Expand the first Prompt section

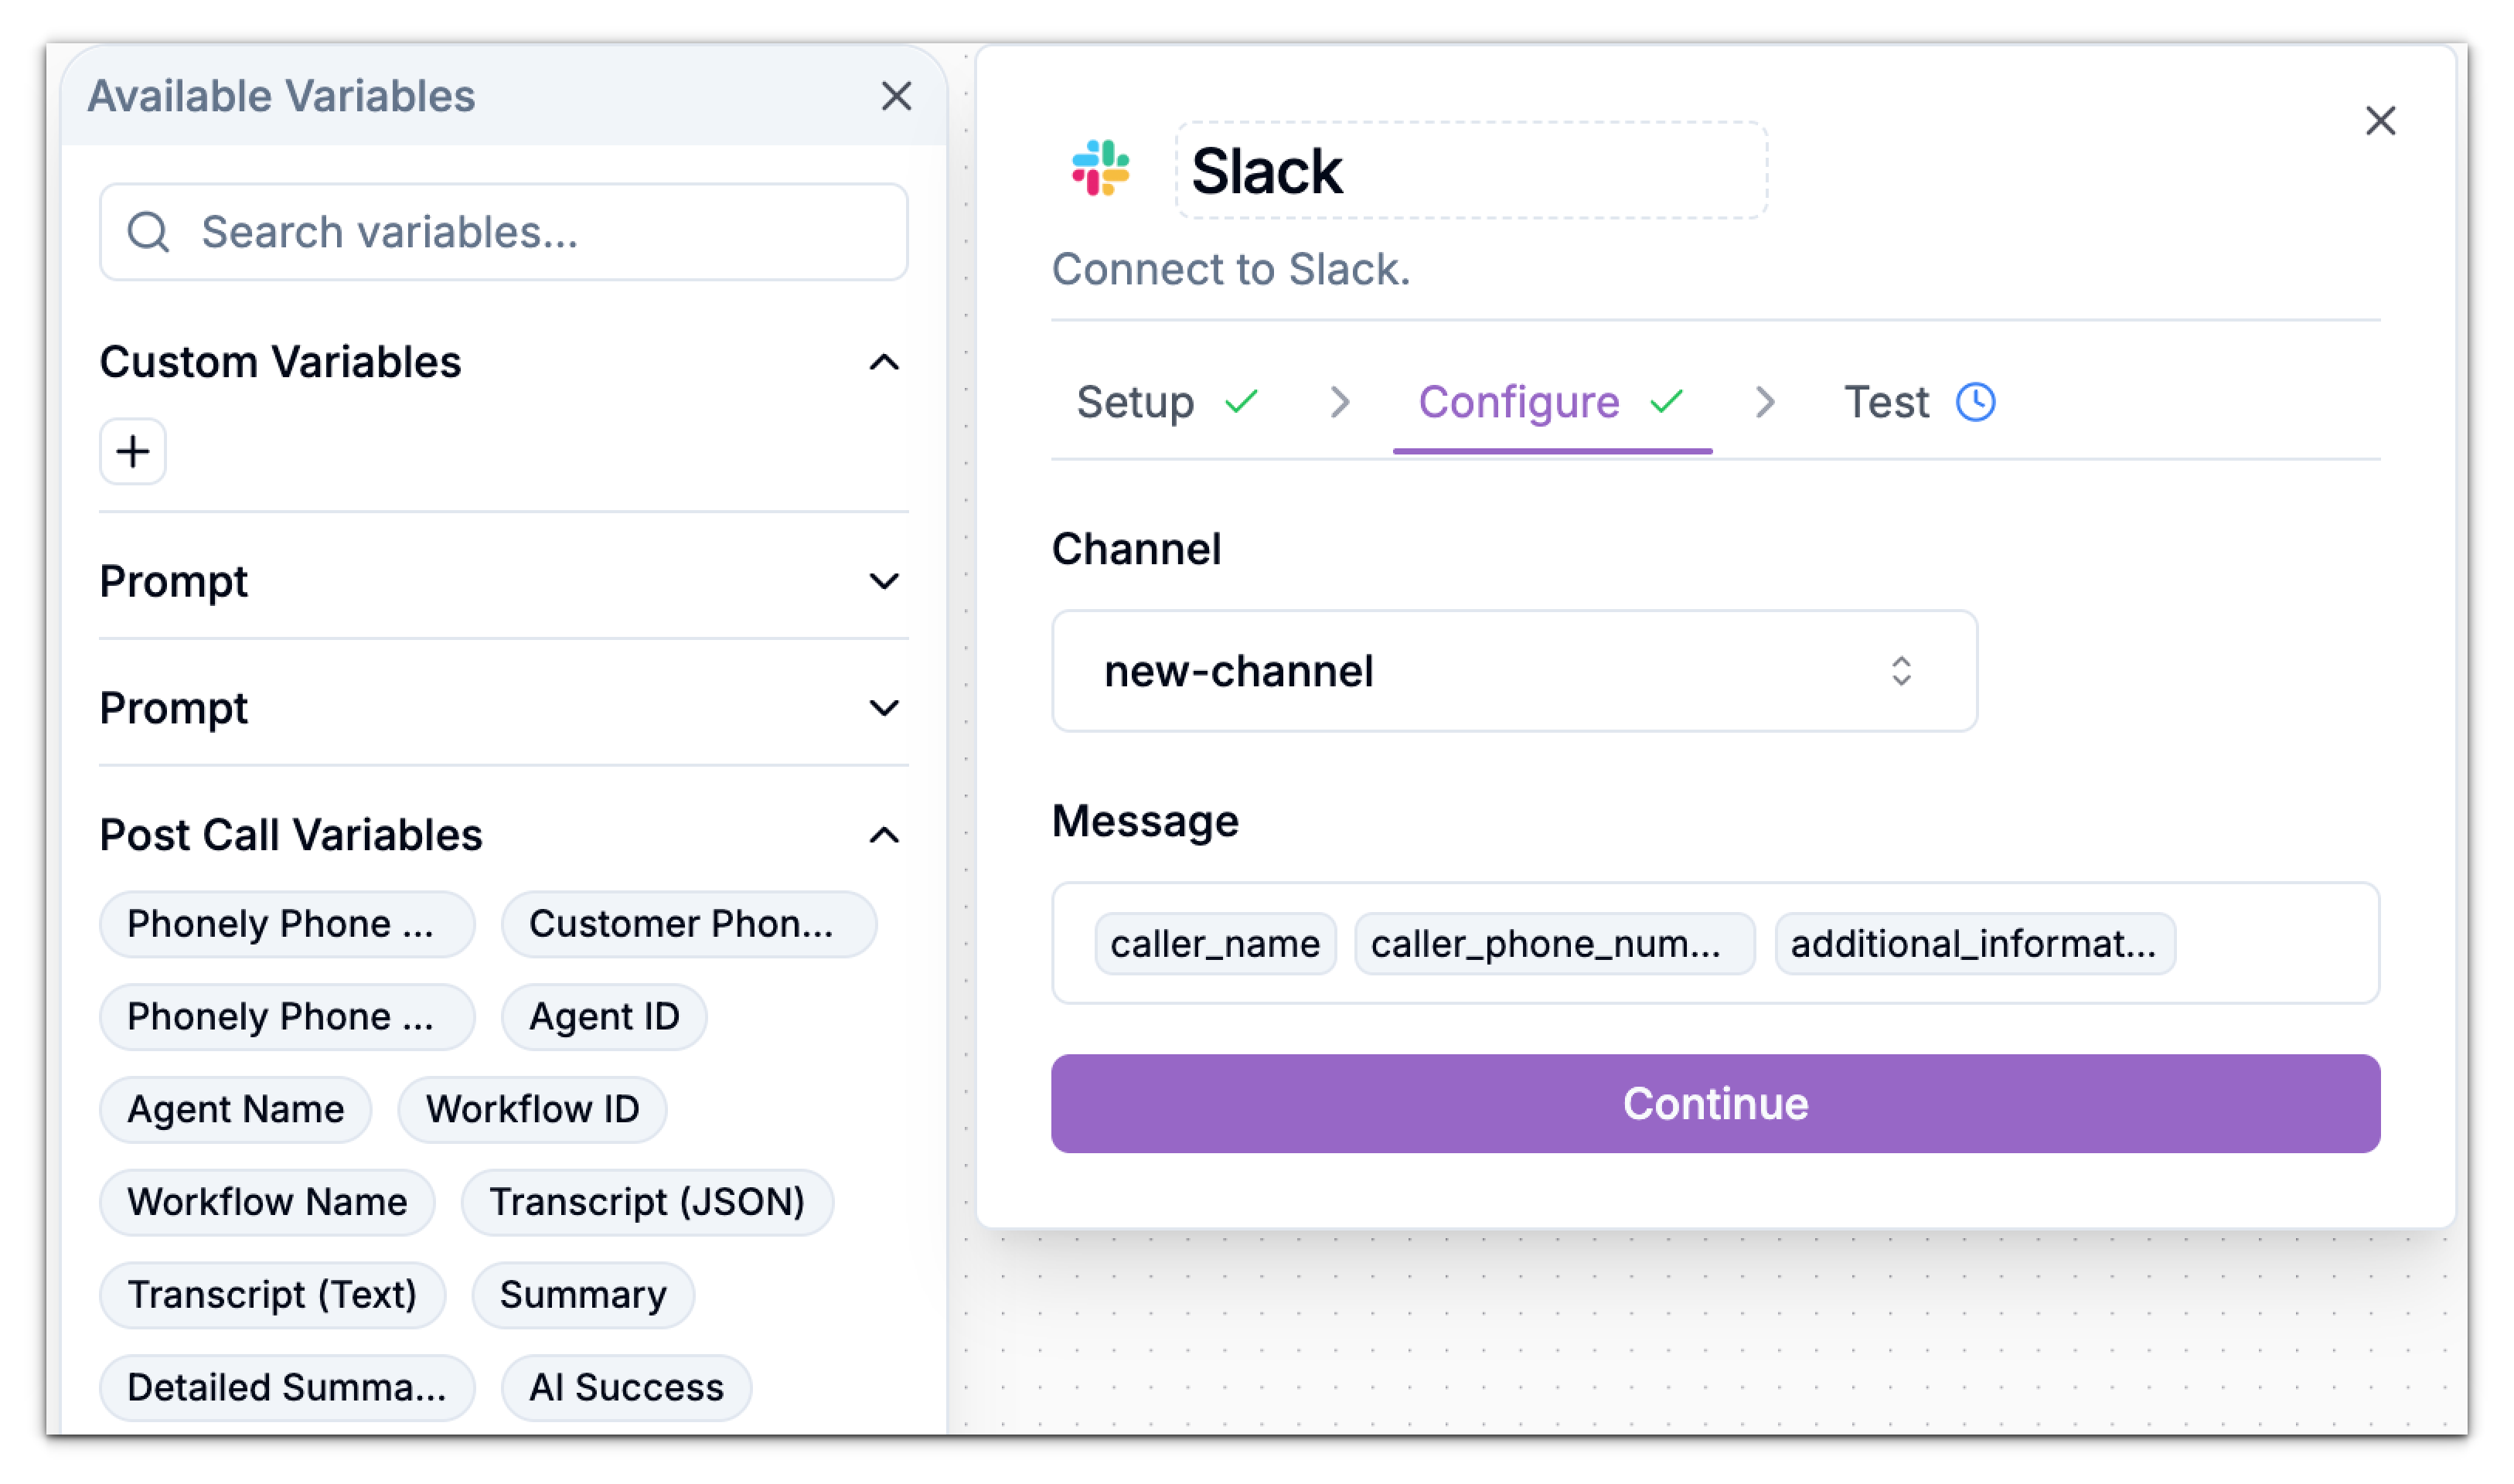[x=884, y=581]
